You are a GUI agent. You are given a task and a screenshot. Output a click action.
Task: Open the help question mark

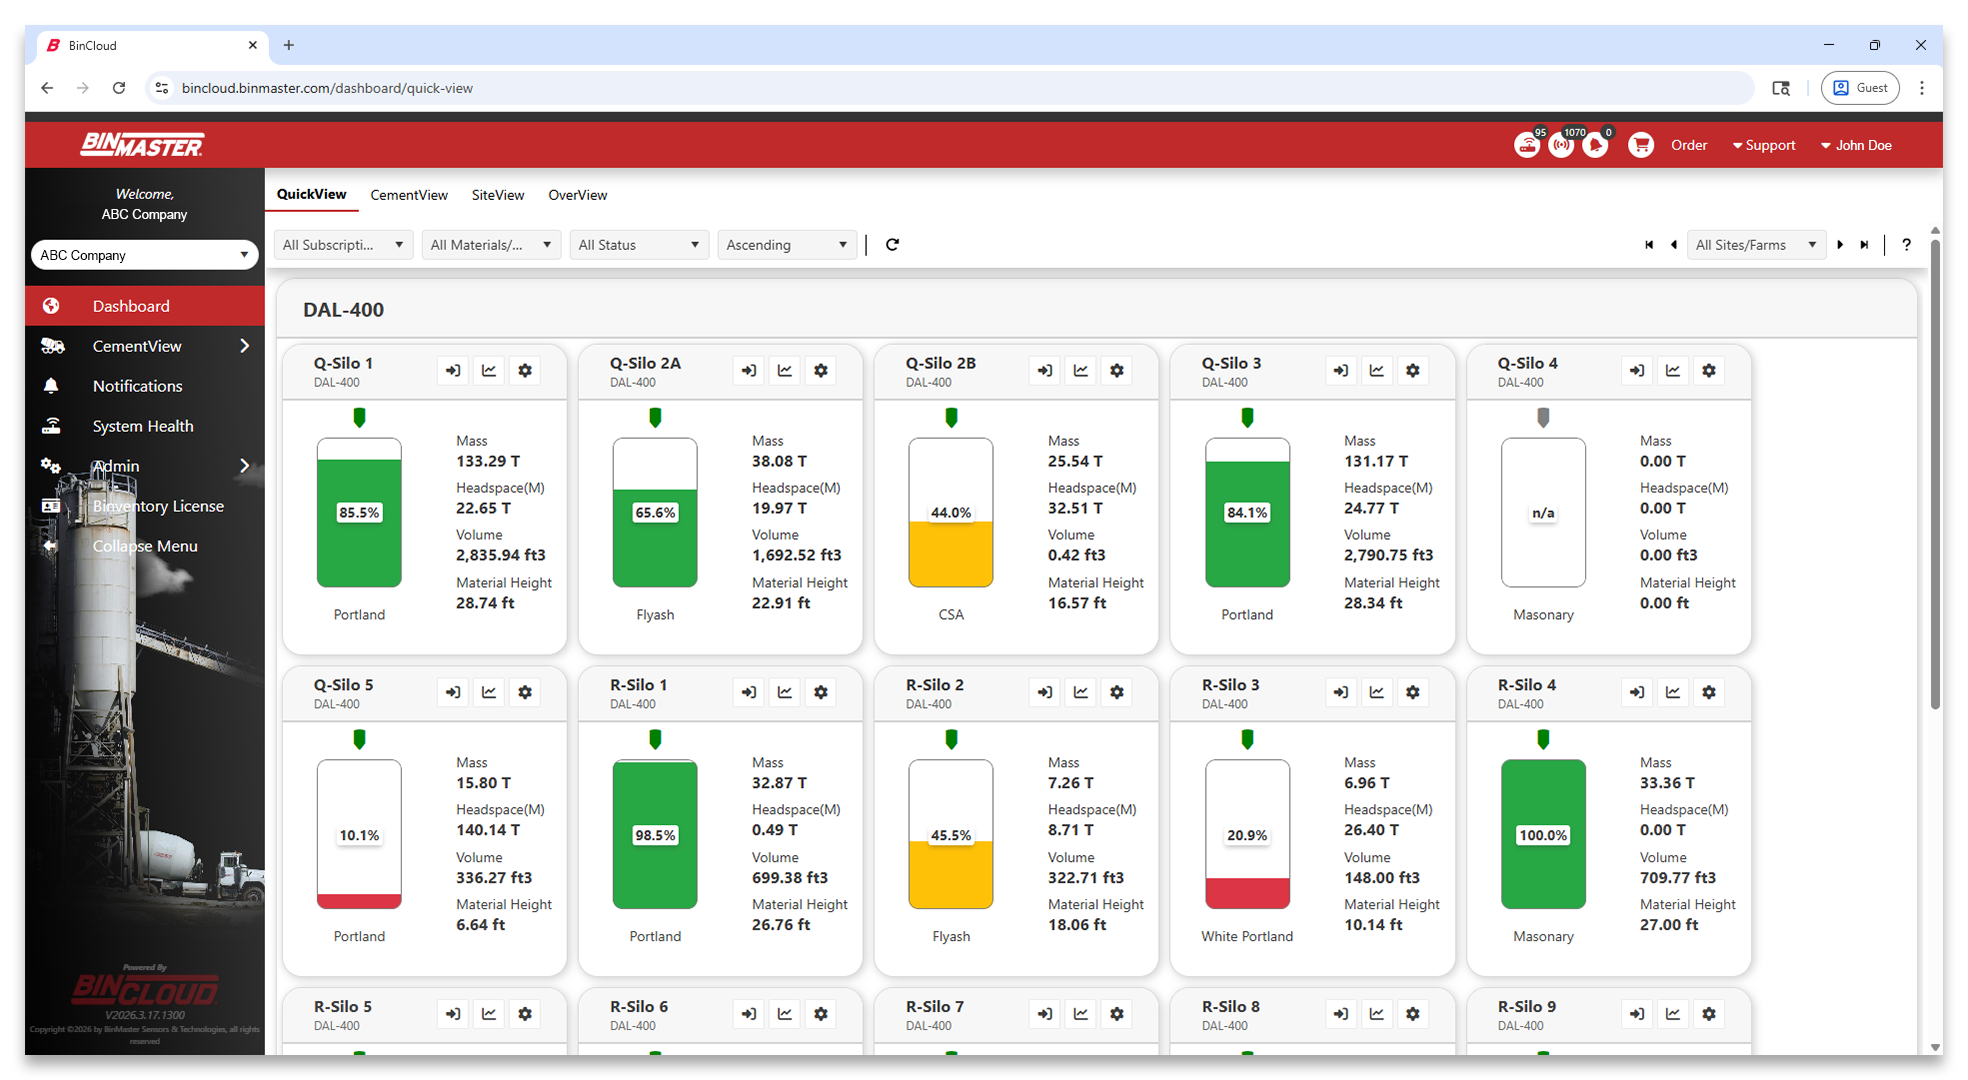pos(1906,245)
